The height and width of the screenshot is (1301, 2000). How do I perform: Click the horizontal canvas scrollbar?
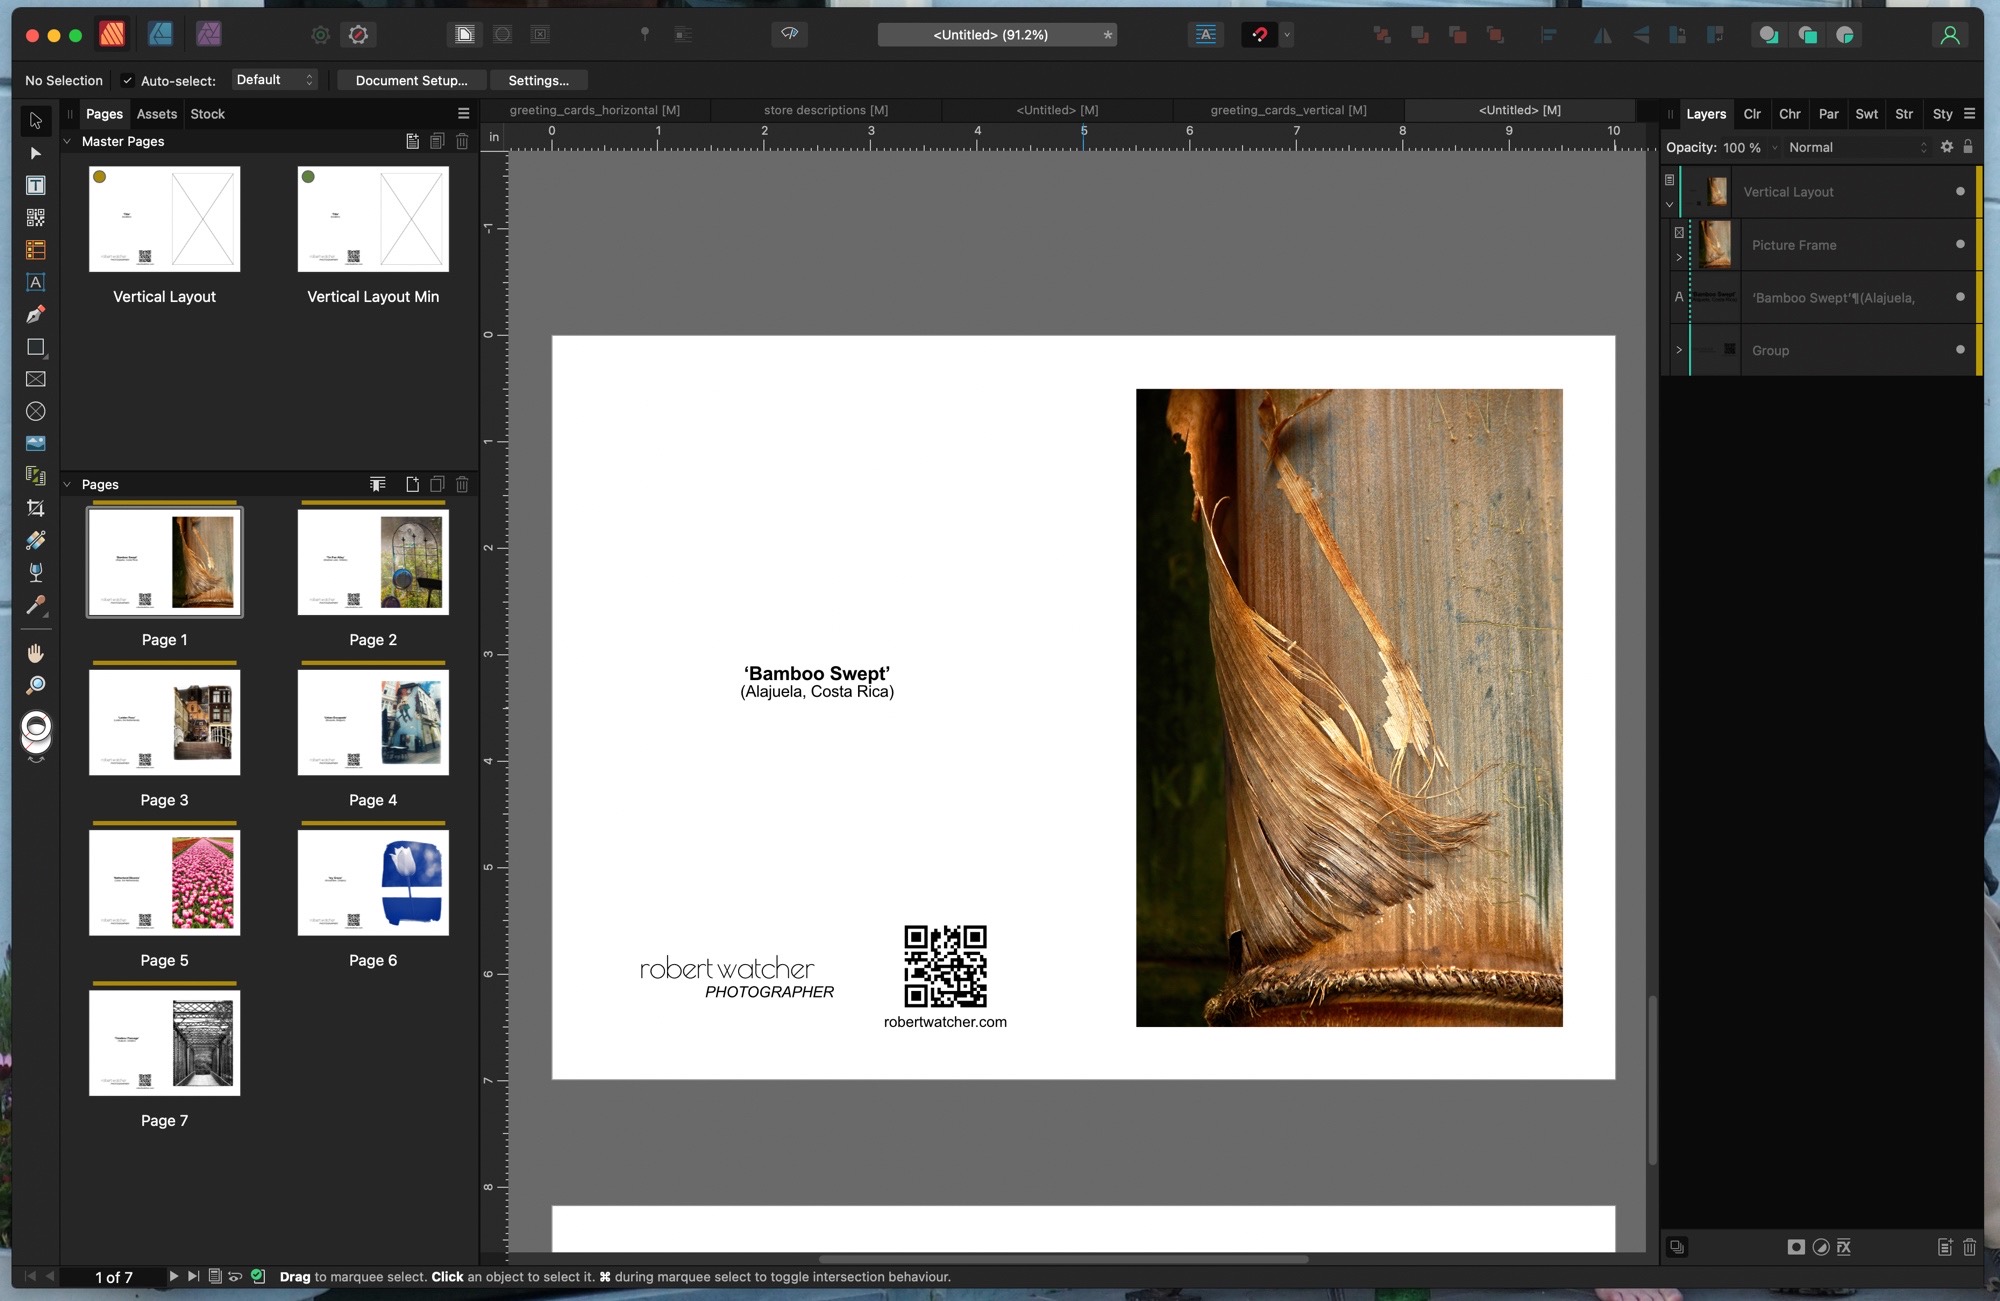pyautogui.click(x=1064, y=1259)
